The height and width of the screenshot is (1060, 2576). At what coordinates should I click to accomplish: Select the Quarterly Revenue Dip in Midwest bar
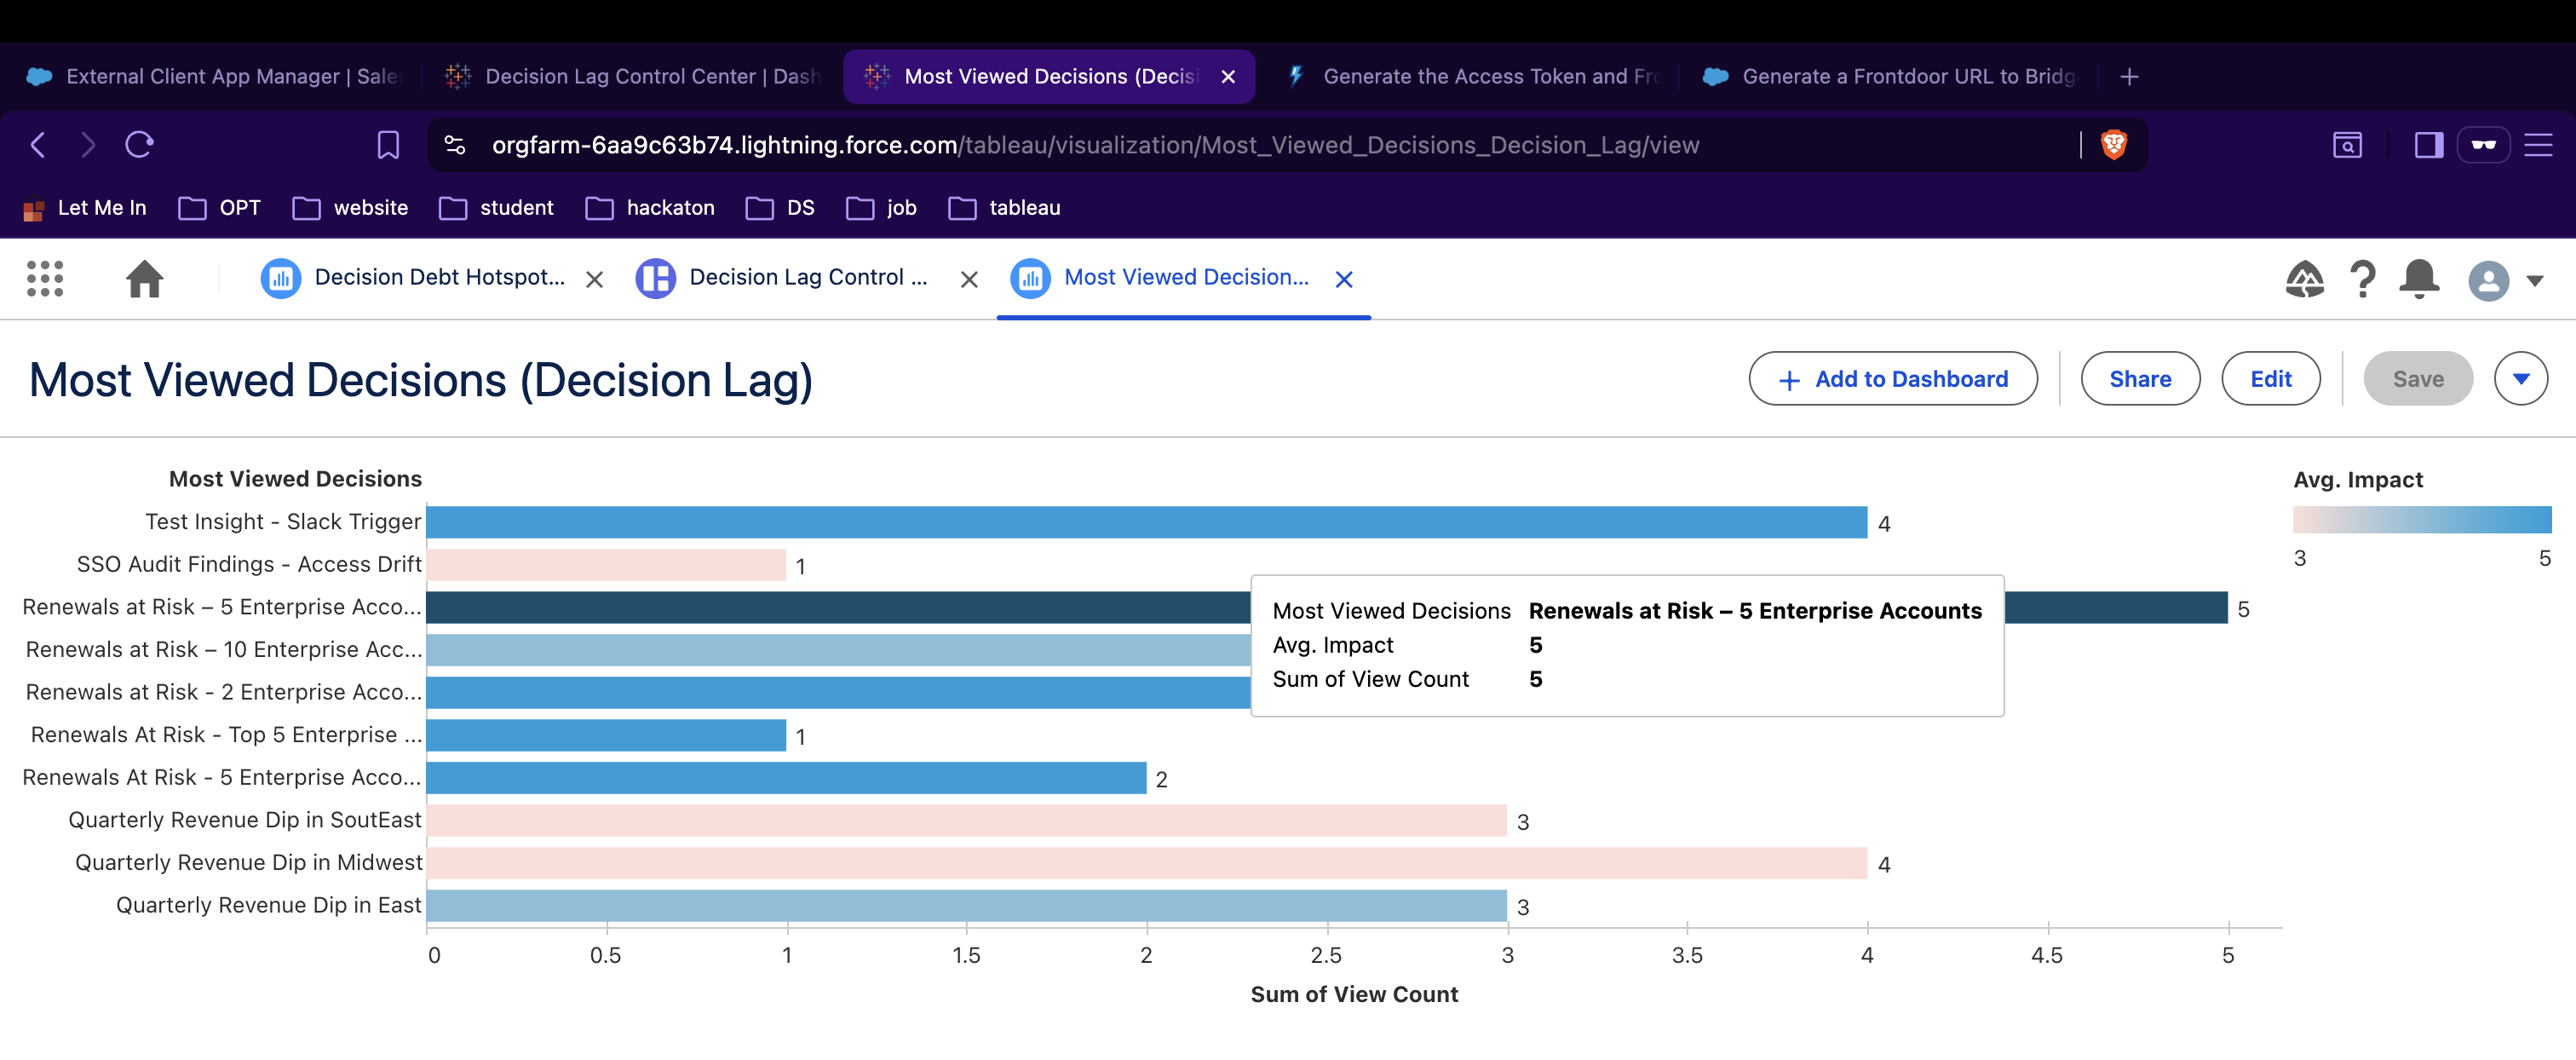point(1146,863)
